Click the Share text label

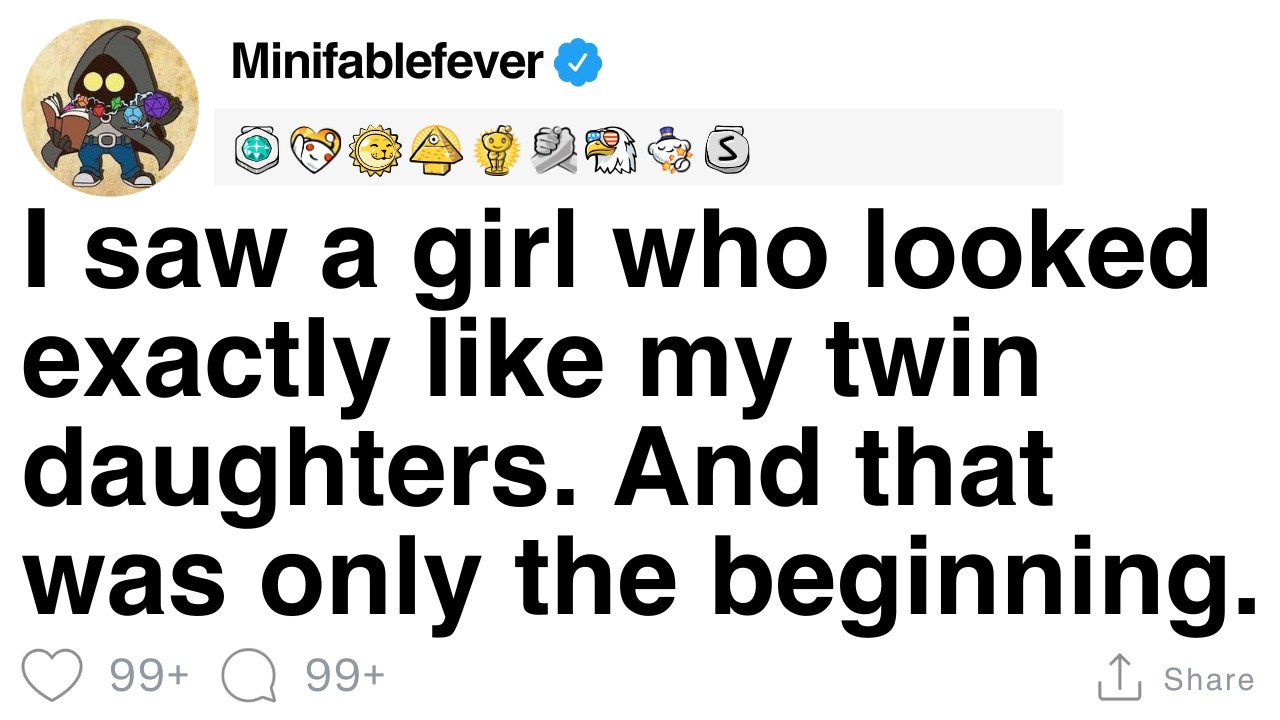point(1209,679)
